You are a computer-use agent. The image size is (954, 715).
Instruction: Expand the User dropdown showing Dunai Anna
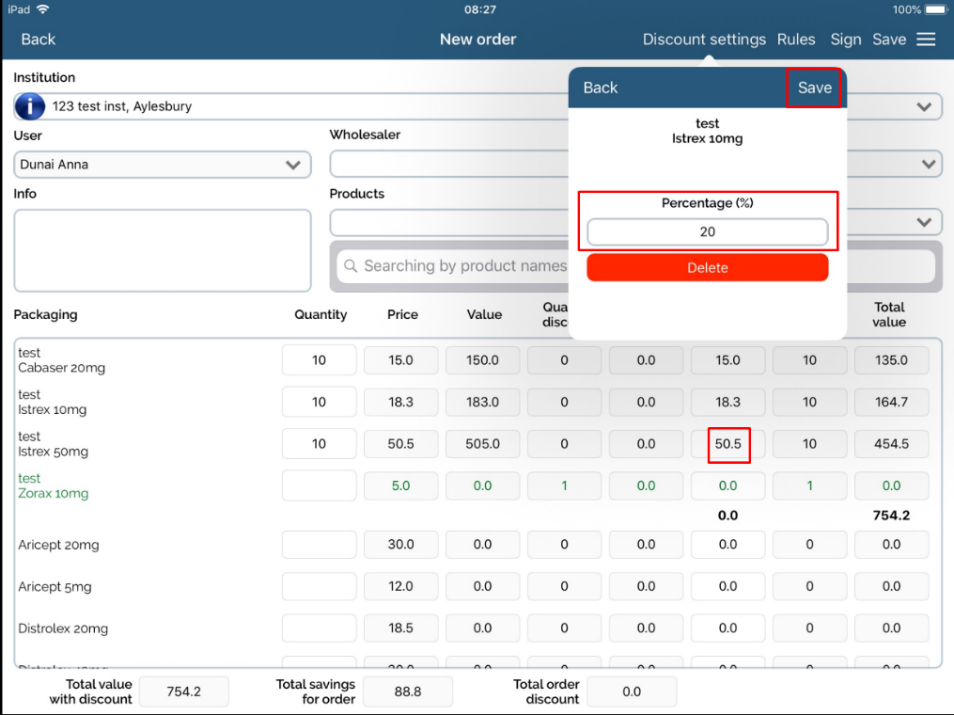pos(293,164)
